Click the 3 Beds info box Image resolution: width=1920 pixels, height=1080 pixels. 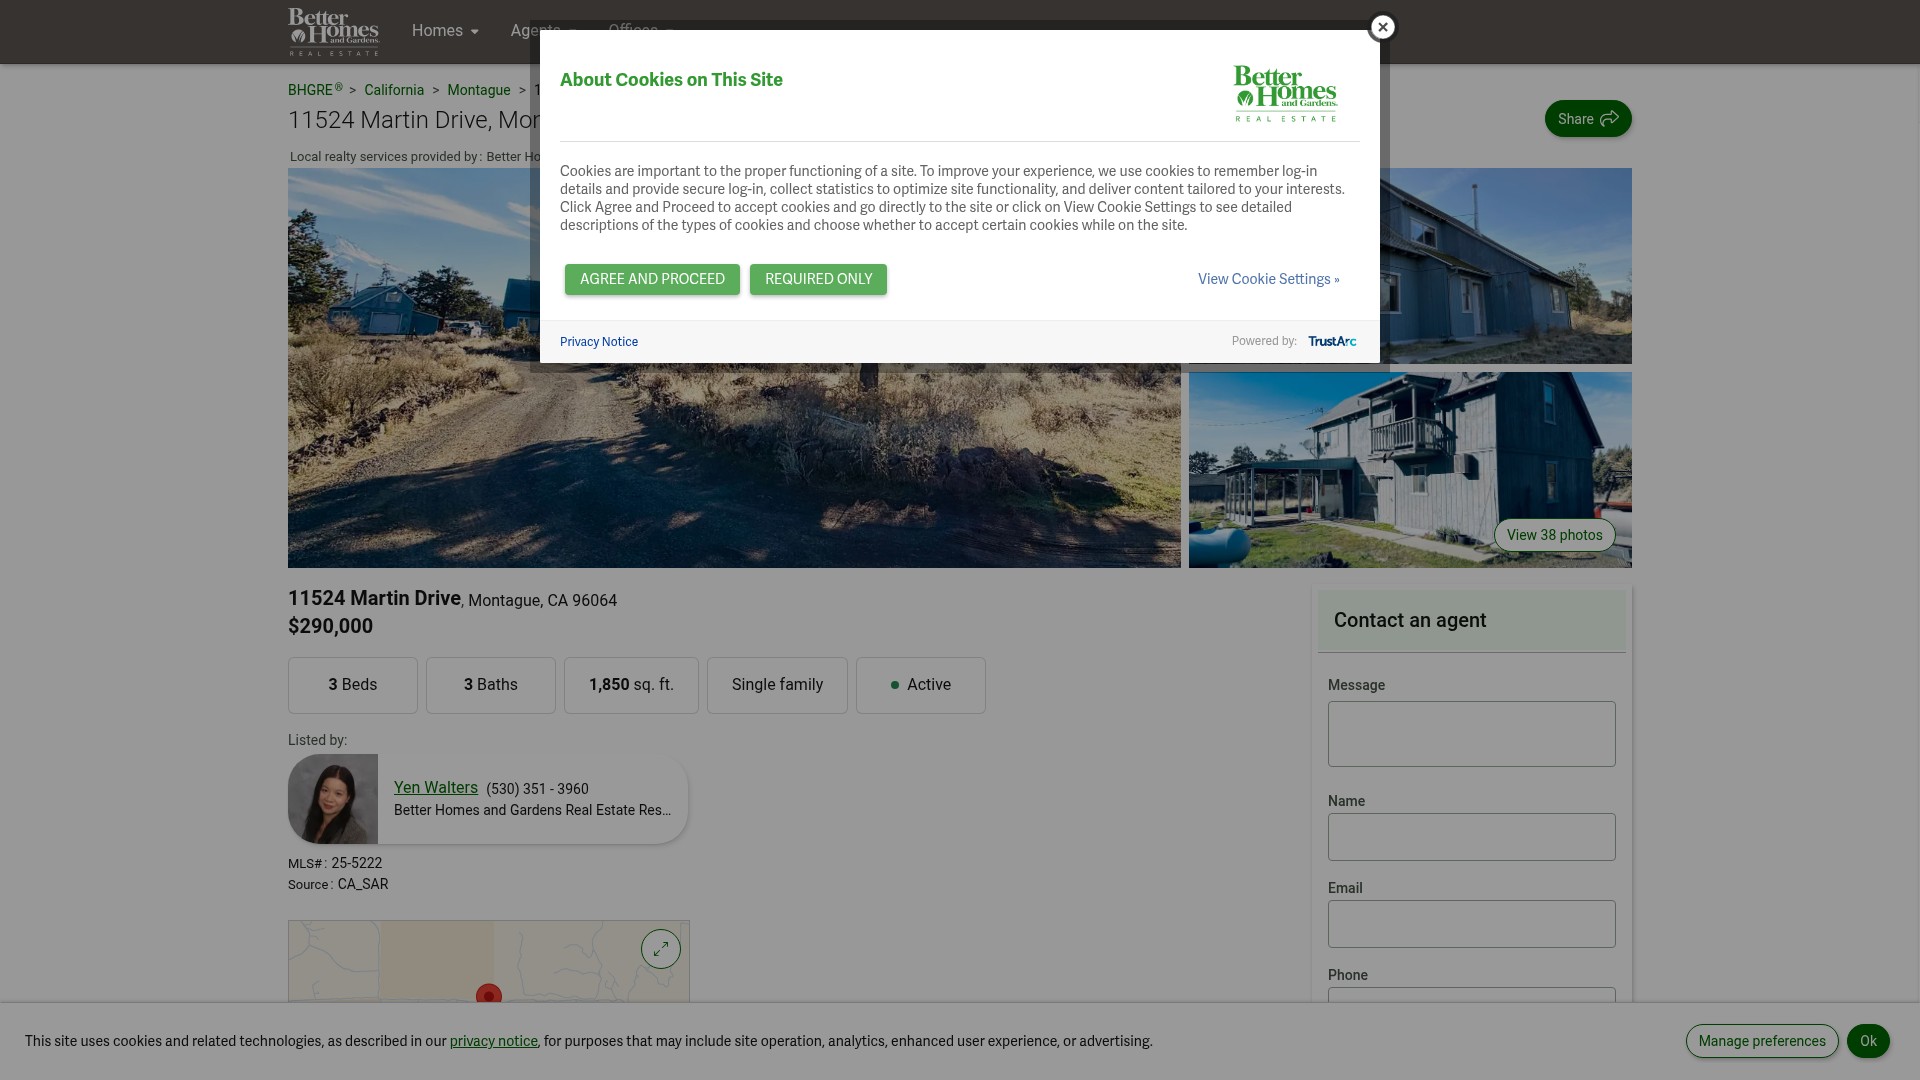(353, 685)
